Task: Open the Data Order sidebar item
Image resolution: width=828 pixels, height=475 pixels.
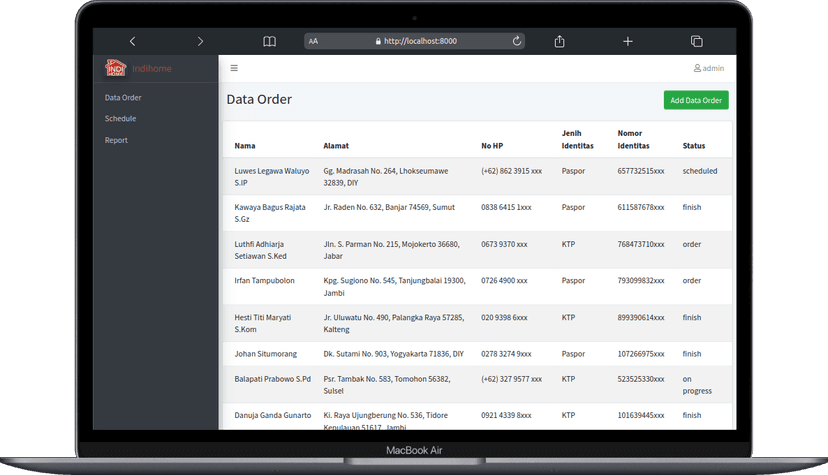Action: 123,98
